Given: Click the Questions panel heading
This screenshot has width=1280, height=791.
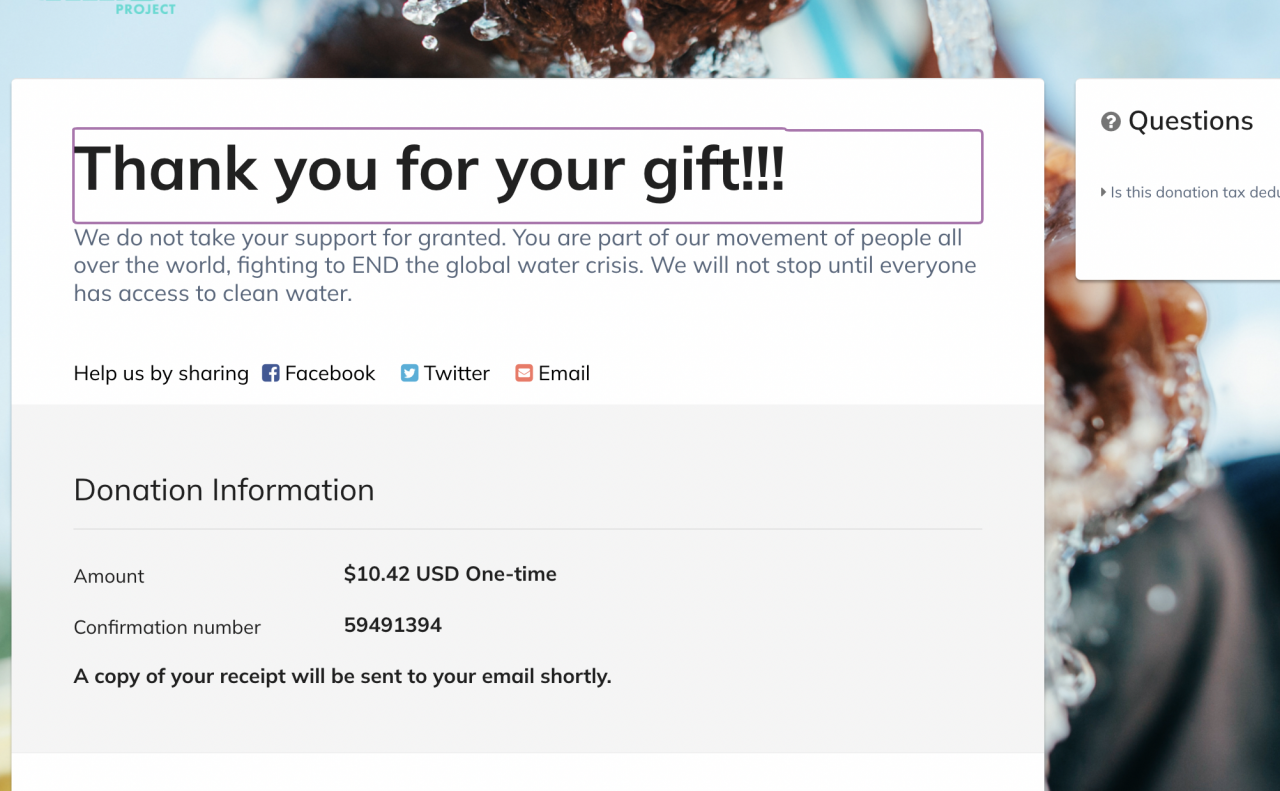Looking at the screenshot, I should (1190, 121).
